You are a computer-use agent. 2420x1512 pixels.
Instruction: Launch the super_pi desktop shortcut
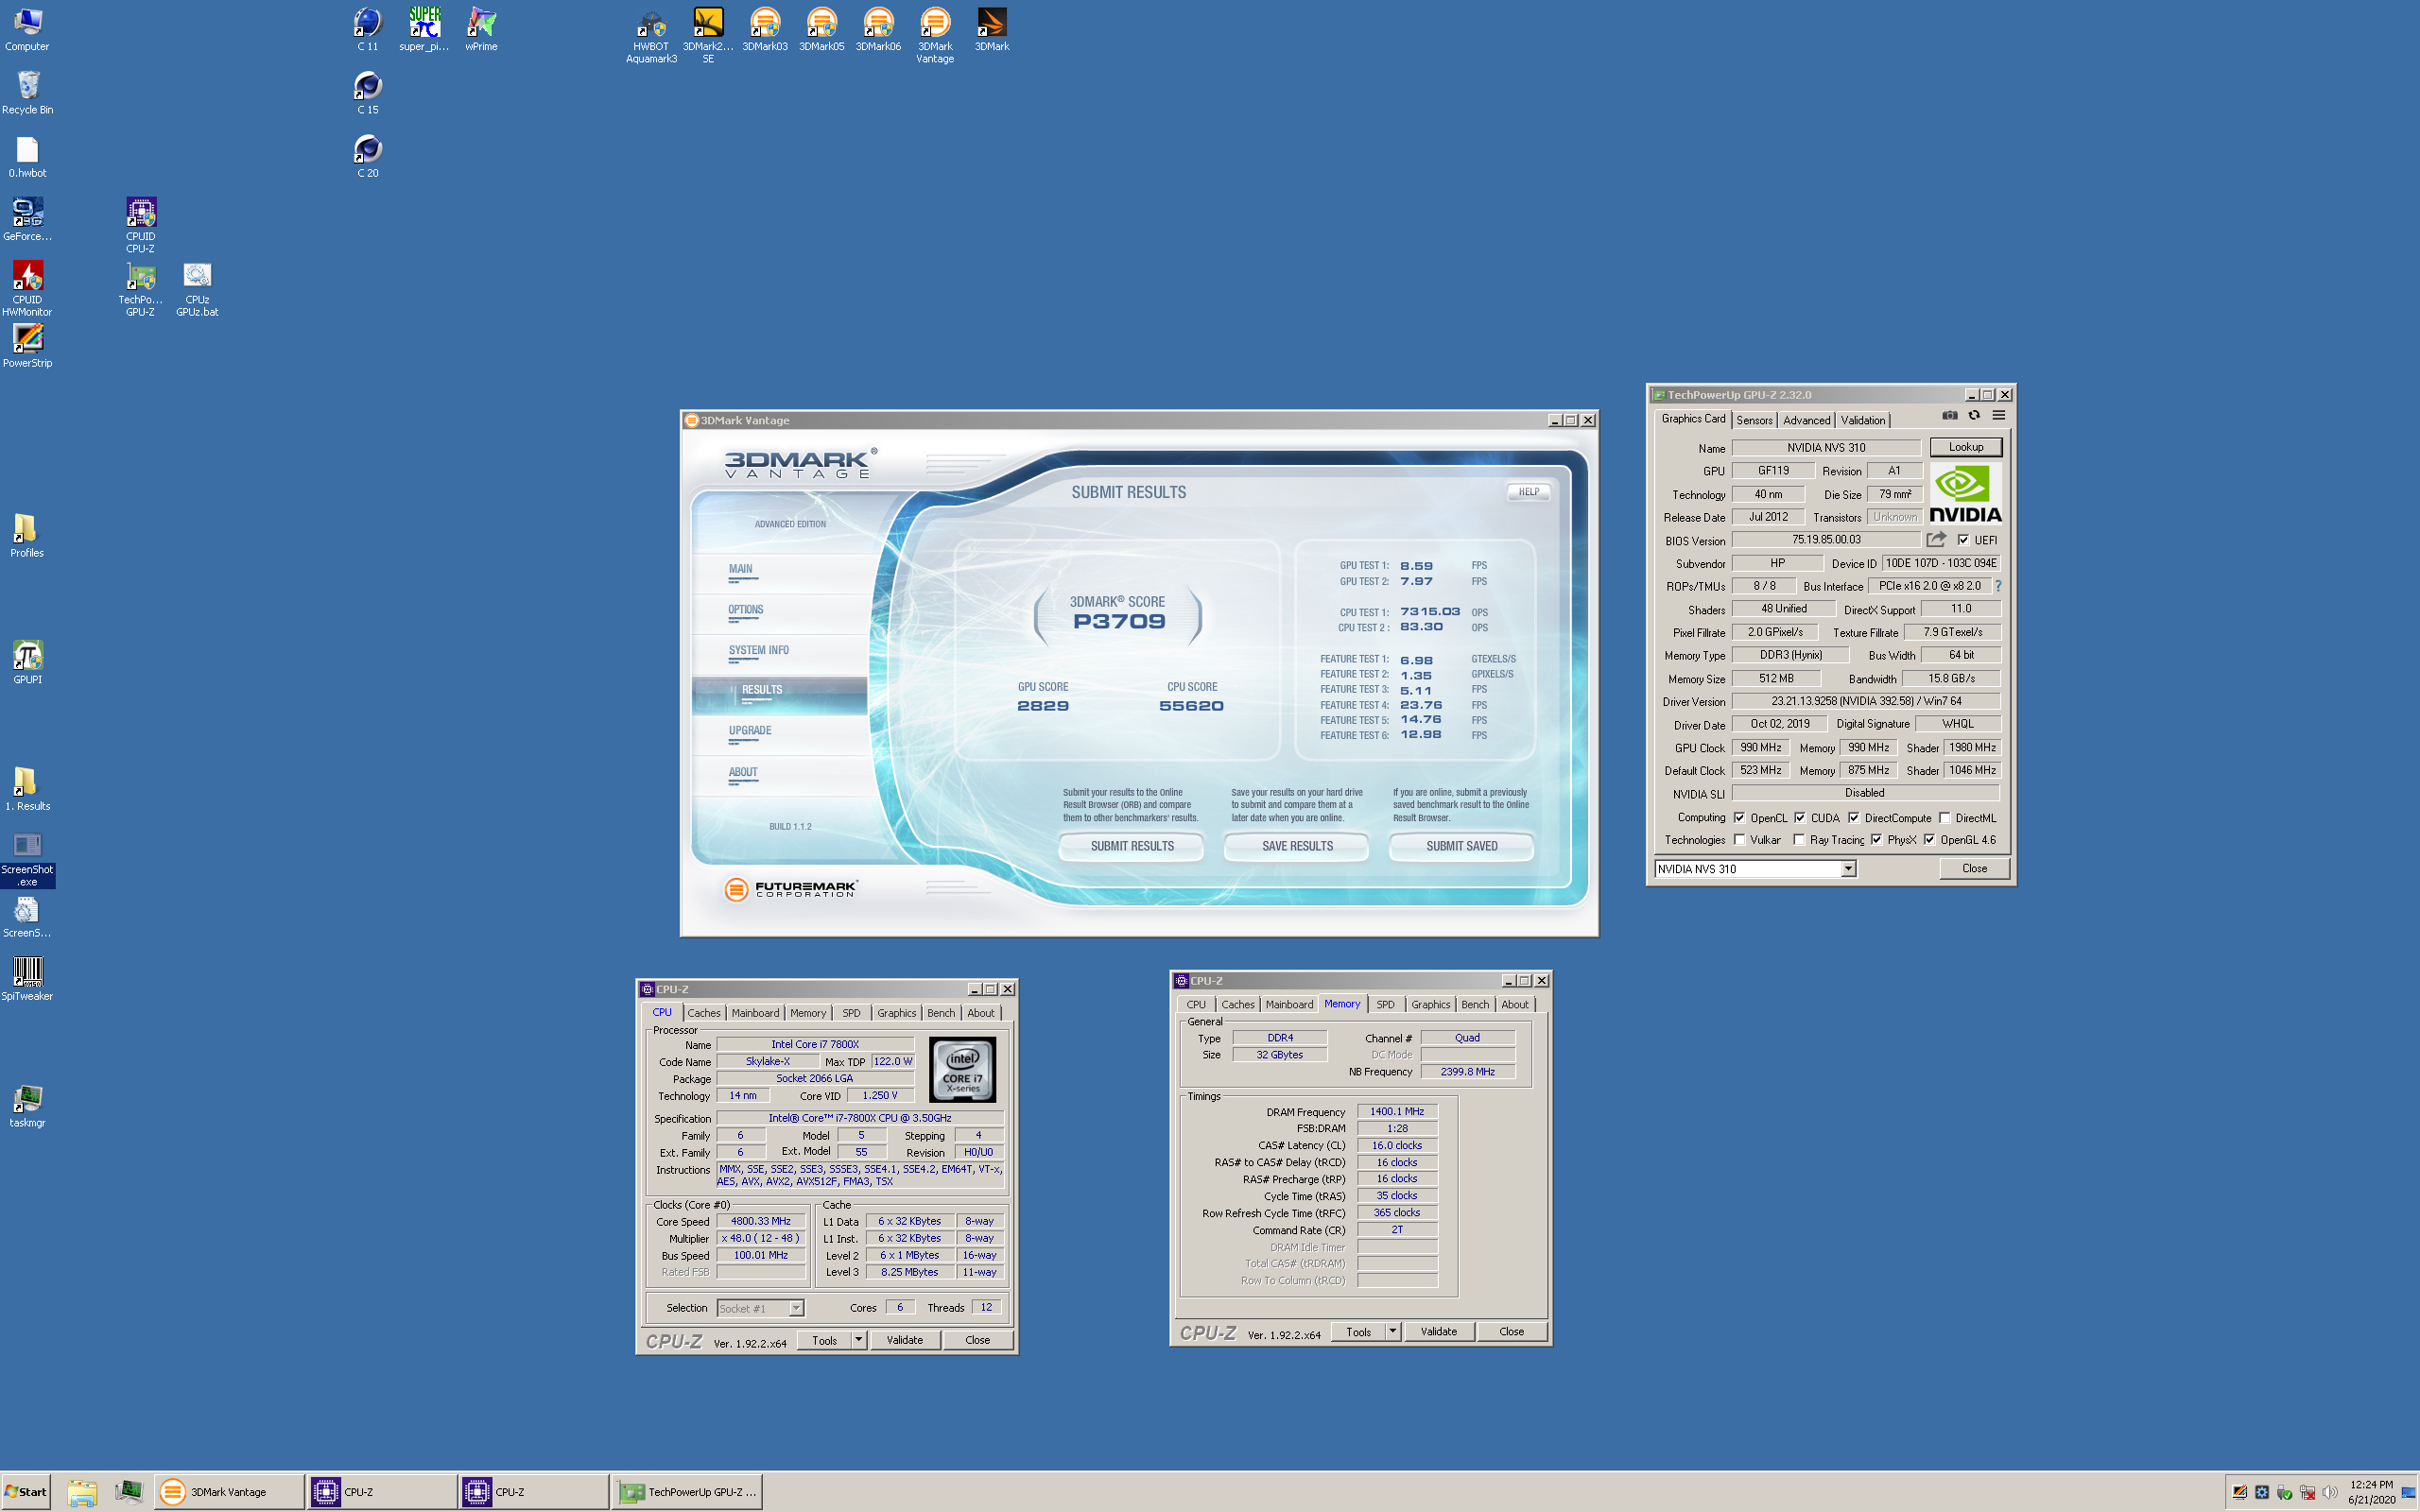424,30
